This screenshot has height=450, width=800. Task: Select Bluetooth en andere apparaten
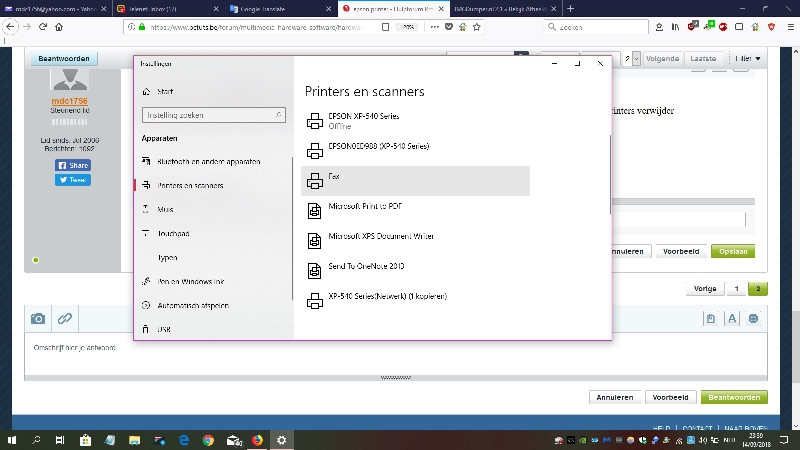208,162
